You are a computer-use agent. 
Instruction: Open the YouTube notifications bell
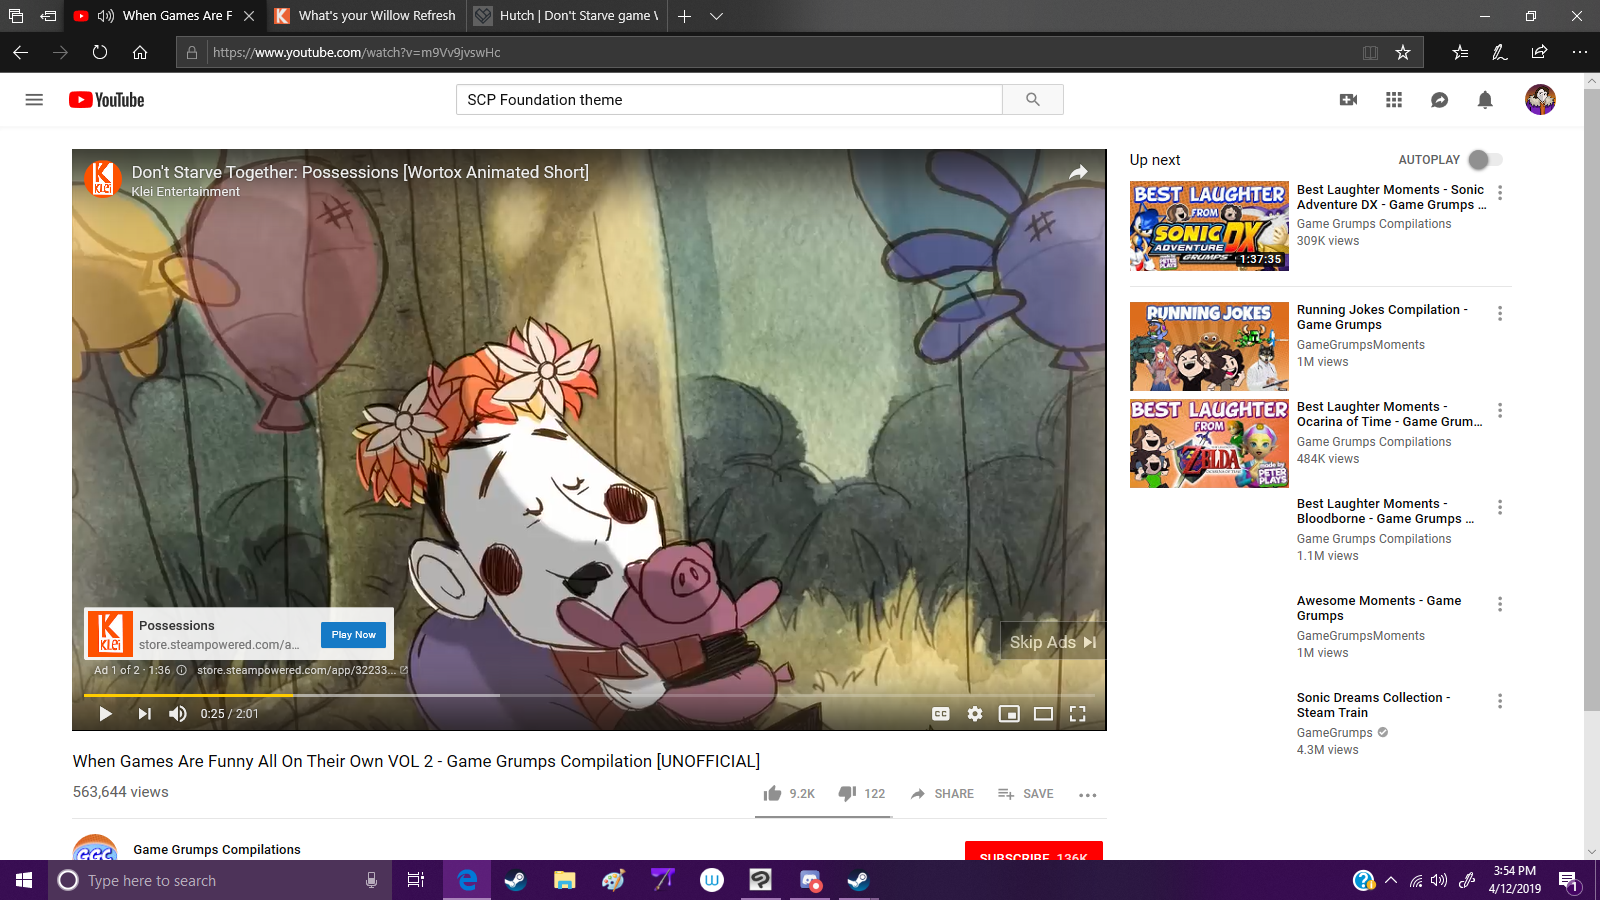(x=1485, y=100)
